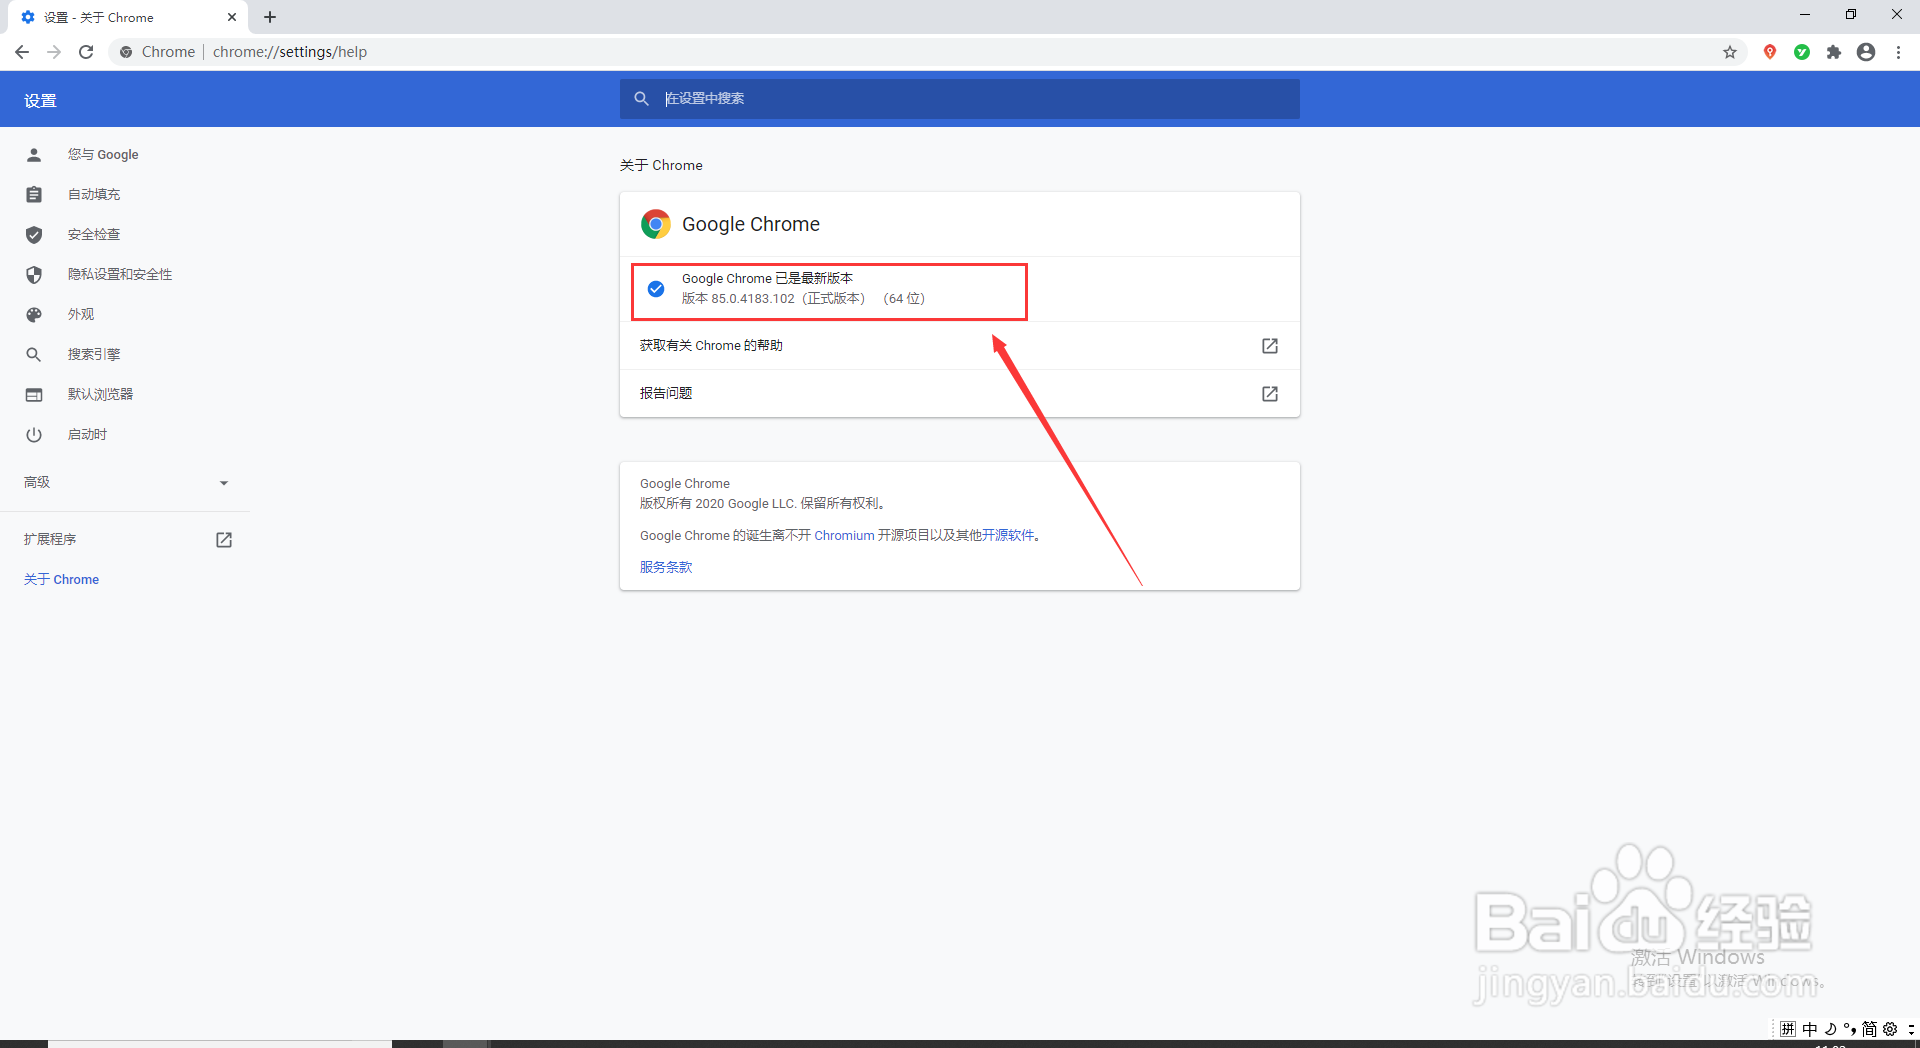Expand the 高级 section dropdown arrow
Screen dimensions: 1920x1048
point(224,483)
